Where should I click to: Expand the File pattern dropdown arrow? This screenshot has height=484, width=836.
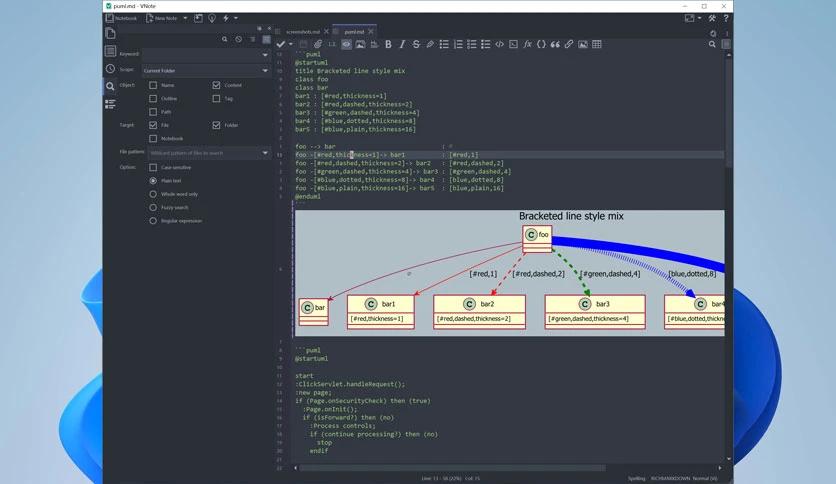(265, 153)
